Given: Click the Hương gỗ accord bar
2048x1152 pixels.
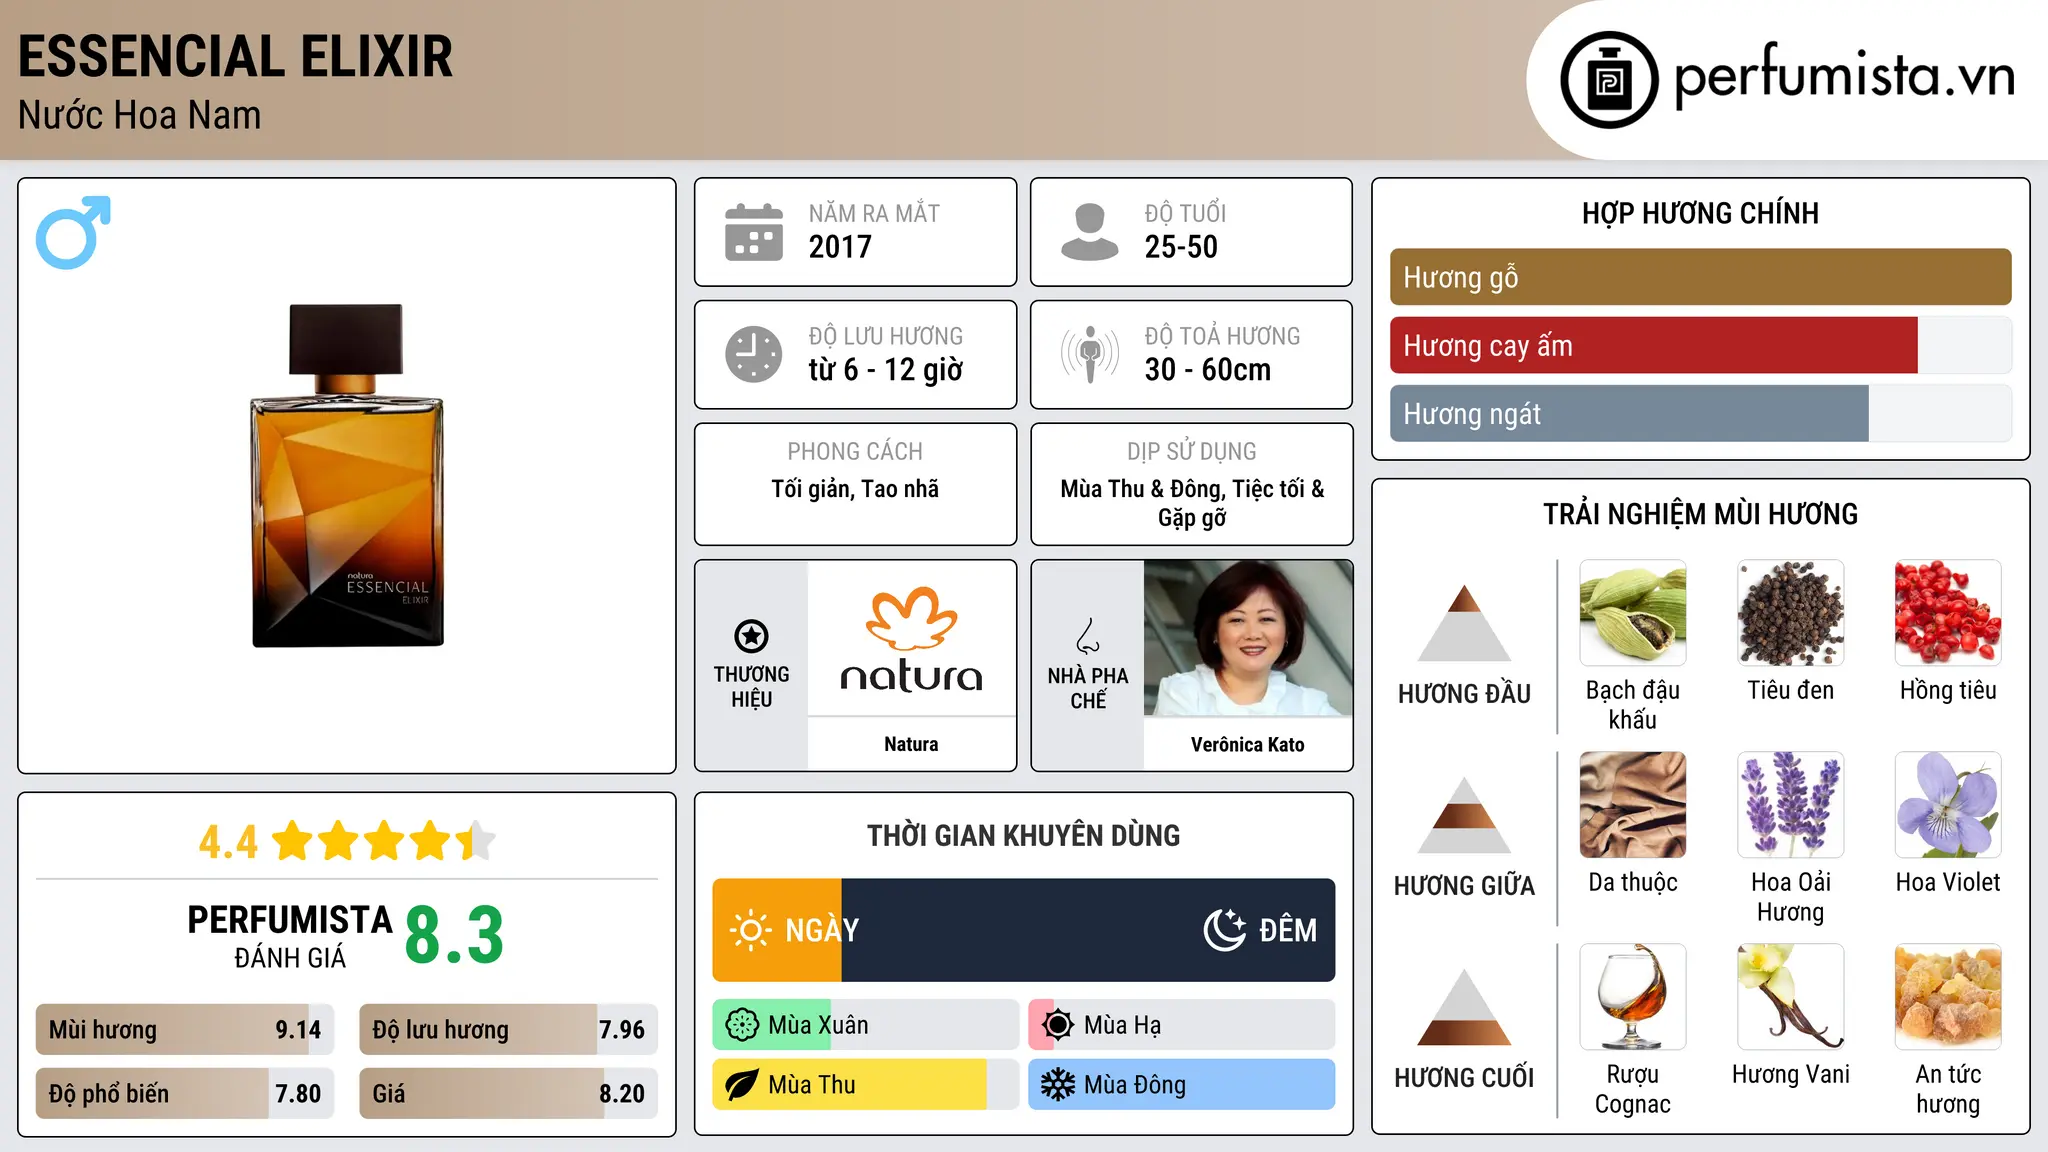Looking at the screenshot, I should point(1700,277).
